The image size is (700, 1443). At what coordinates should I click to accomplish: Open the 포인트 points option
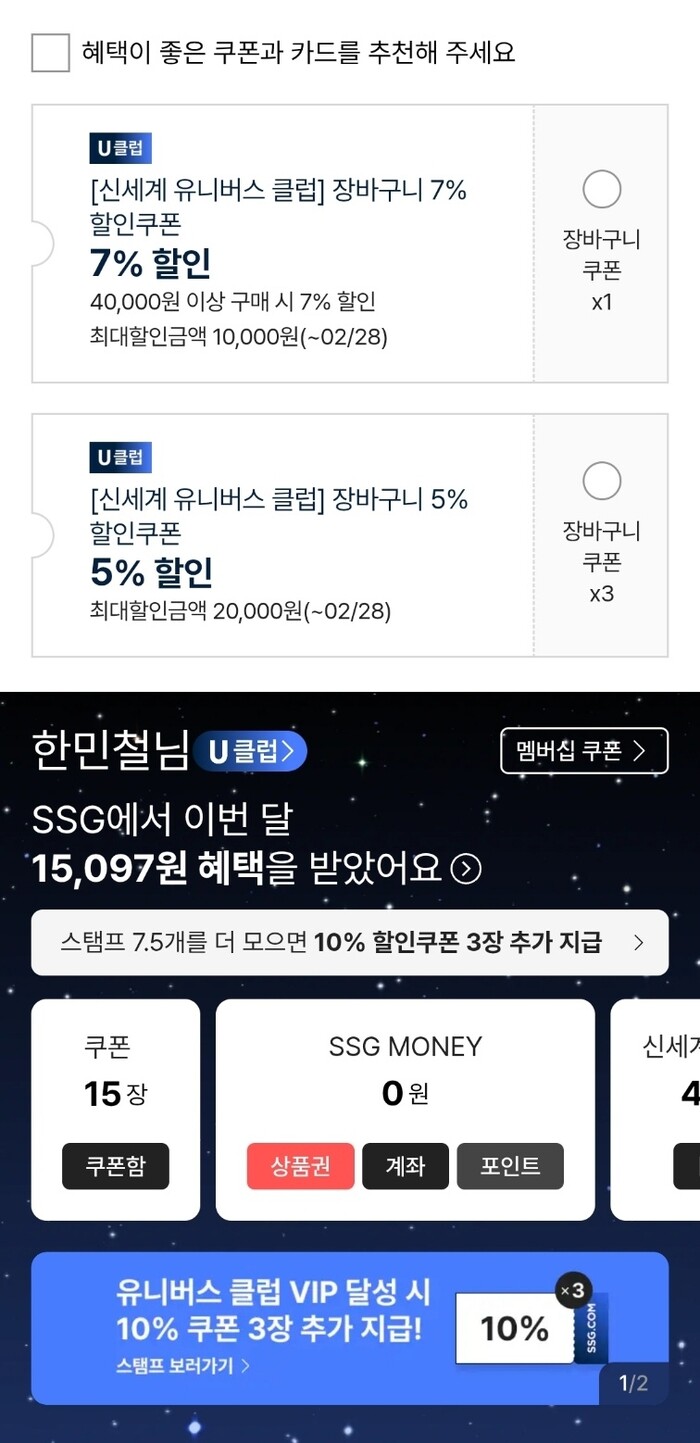click(x=510, y=1166)
